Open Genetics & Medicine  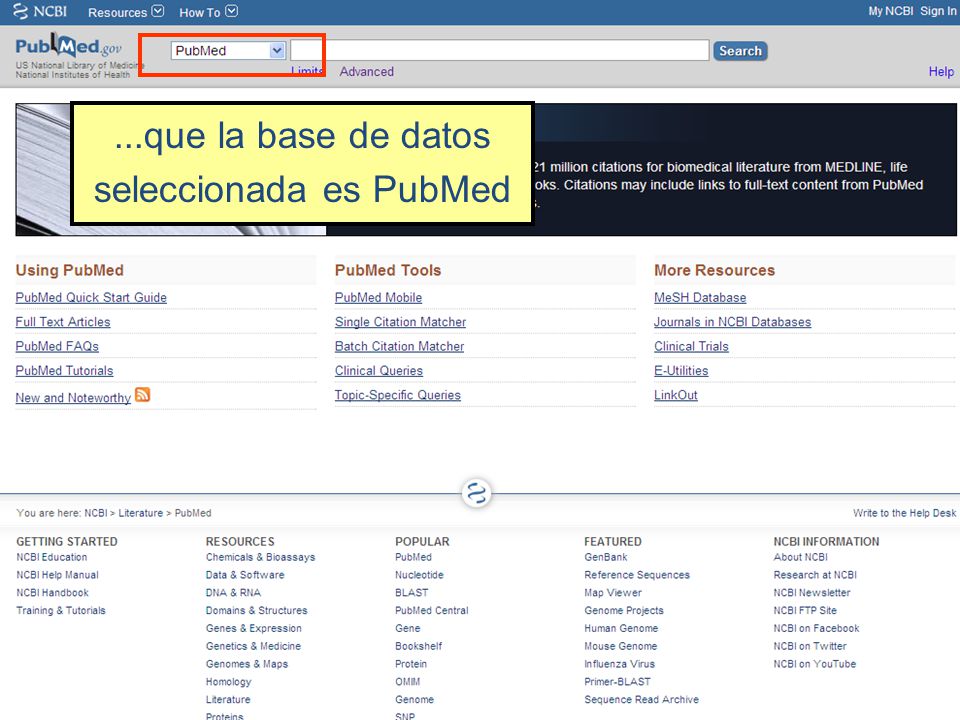(253, 646)
